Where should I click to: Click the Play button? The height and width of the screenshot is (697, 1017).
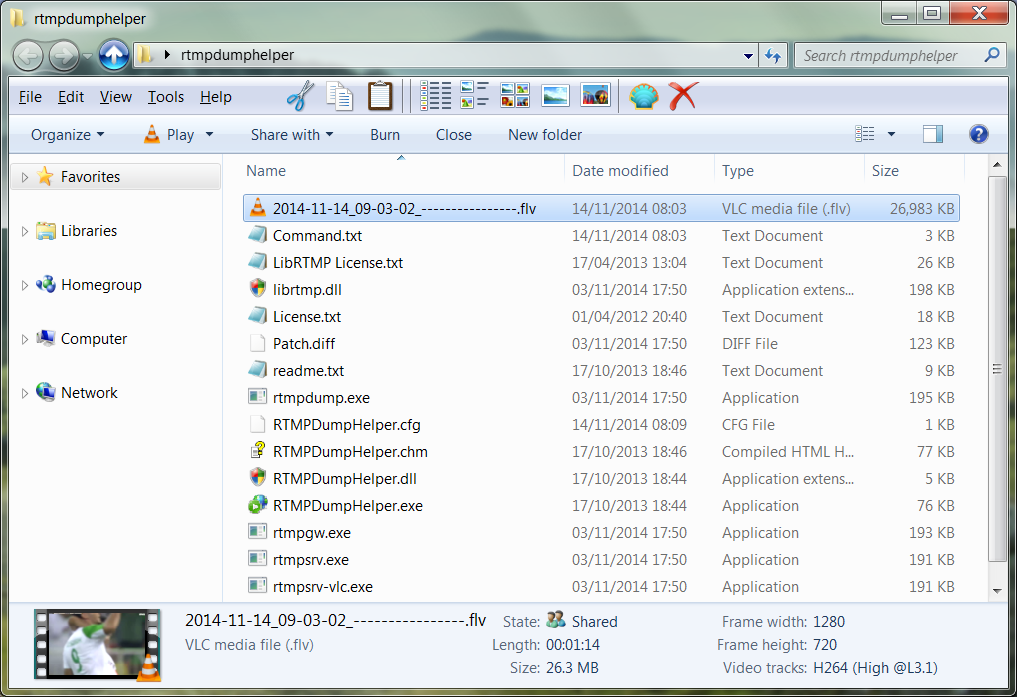tap(169, 134)
